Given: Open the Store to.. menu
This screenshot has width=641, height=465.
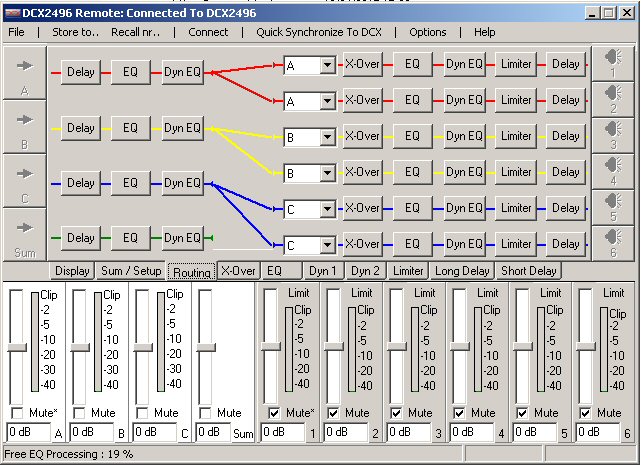Looking at the screenshot, I should [x=76, y=32].
